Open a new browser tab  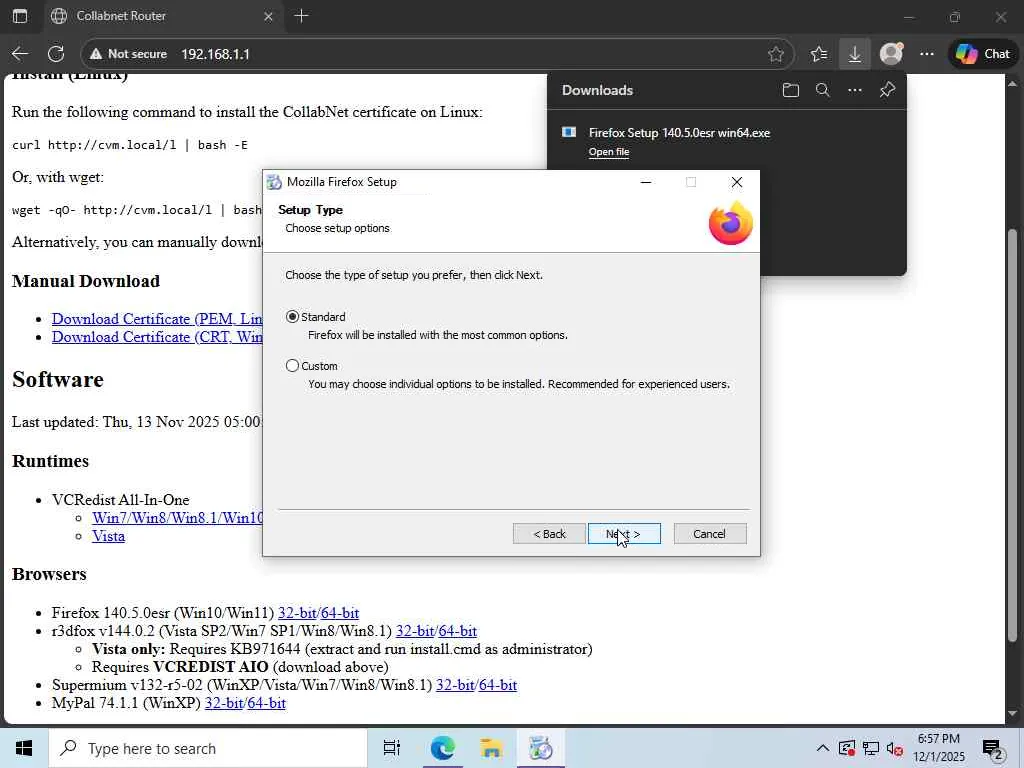[x=301, y=16]
